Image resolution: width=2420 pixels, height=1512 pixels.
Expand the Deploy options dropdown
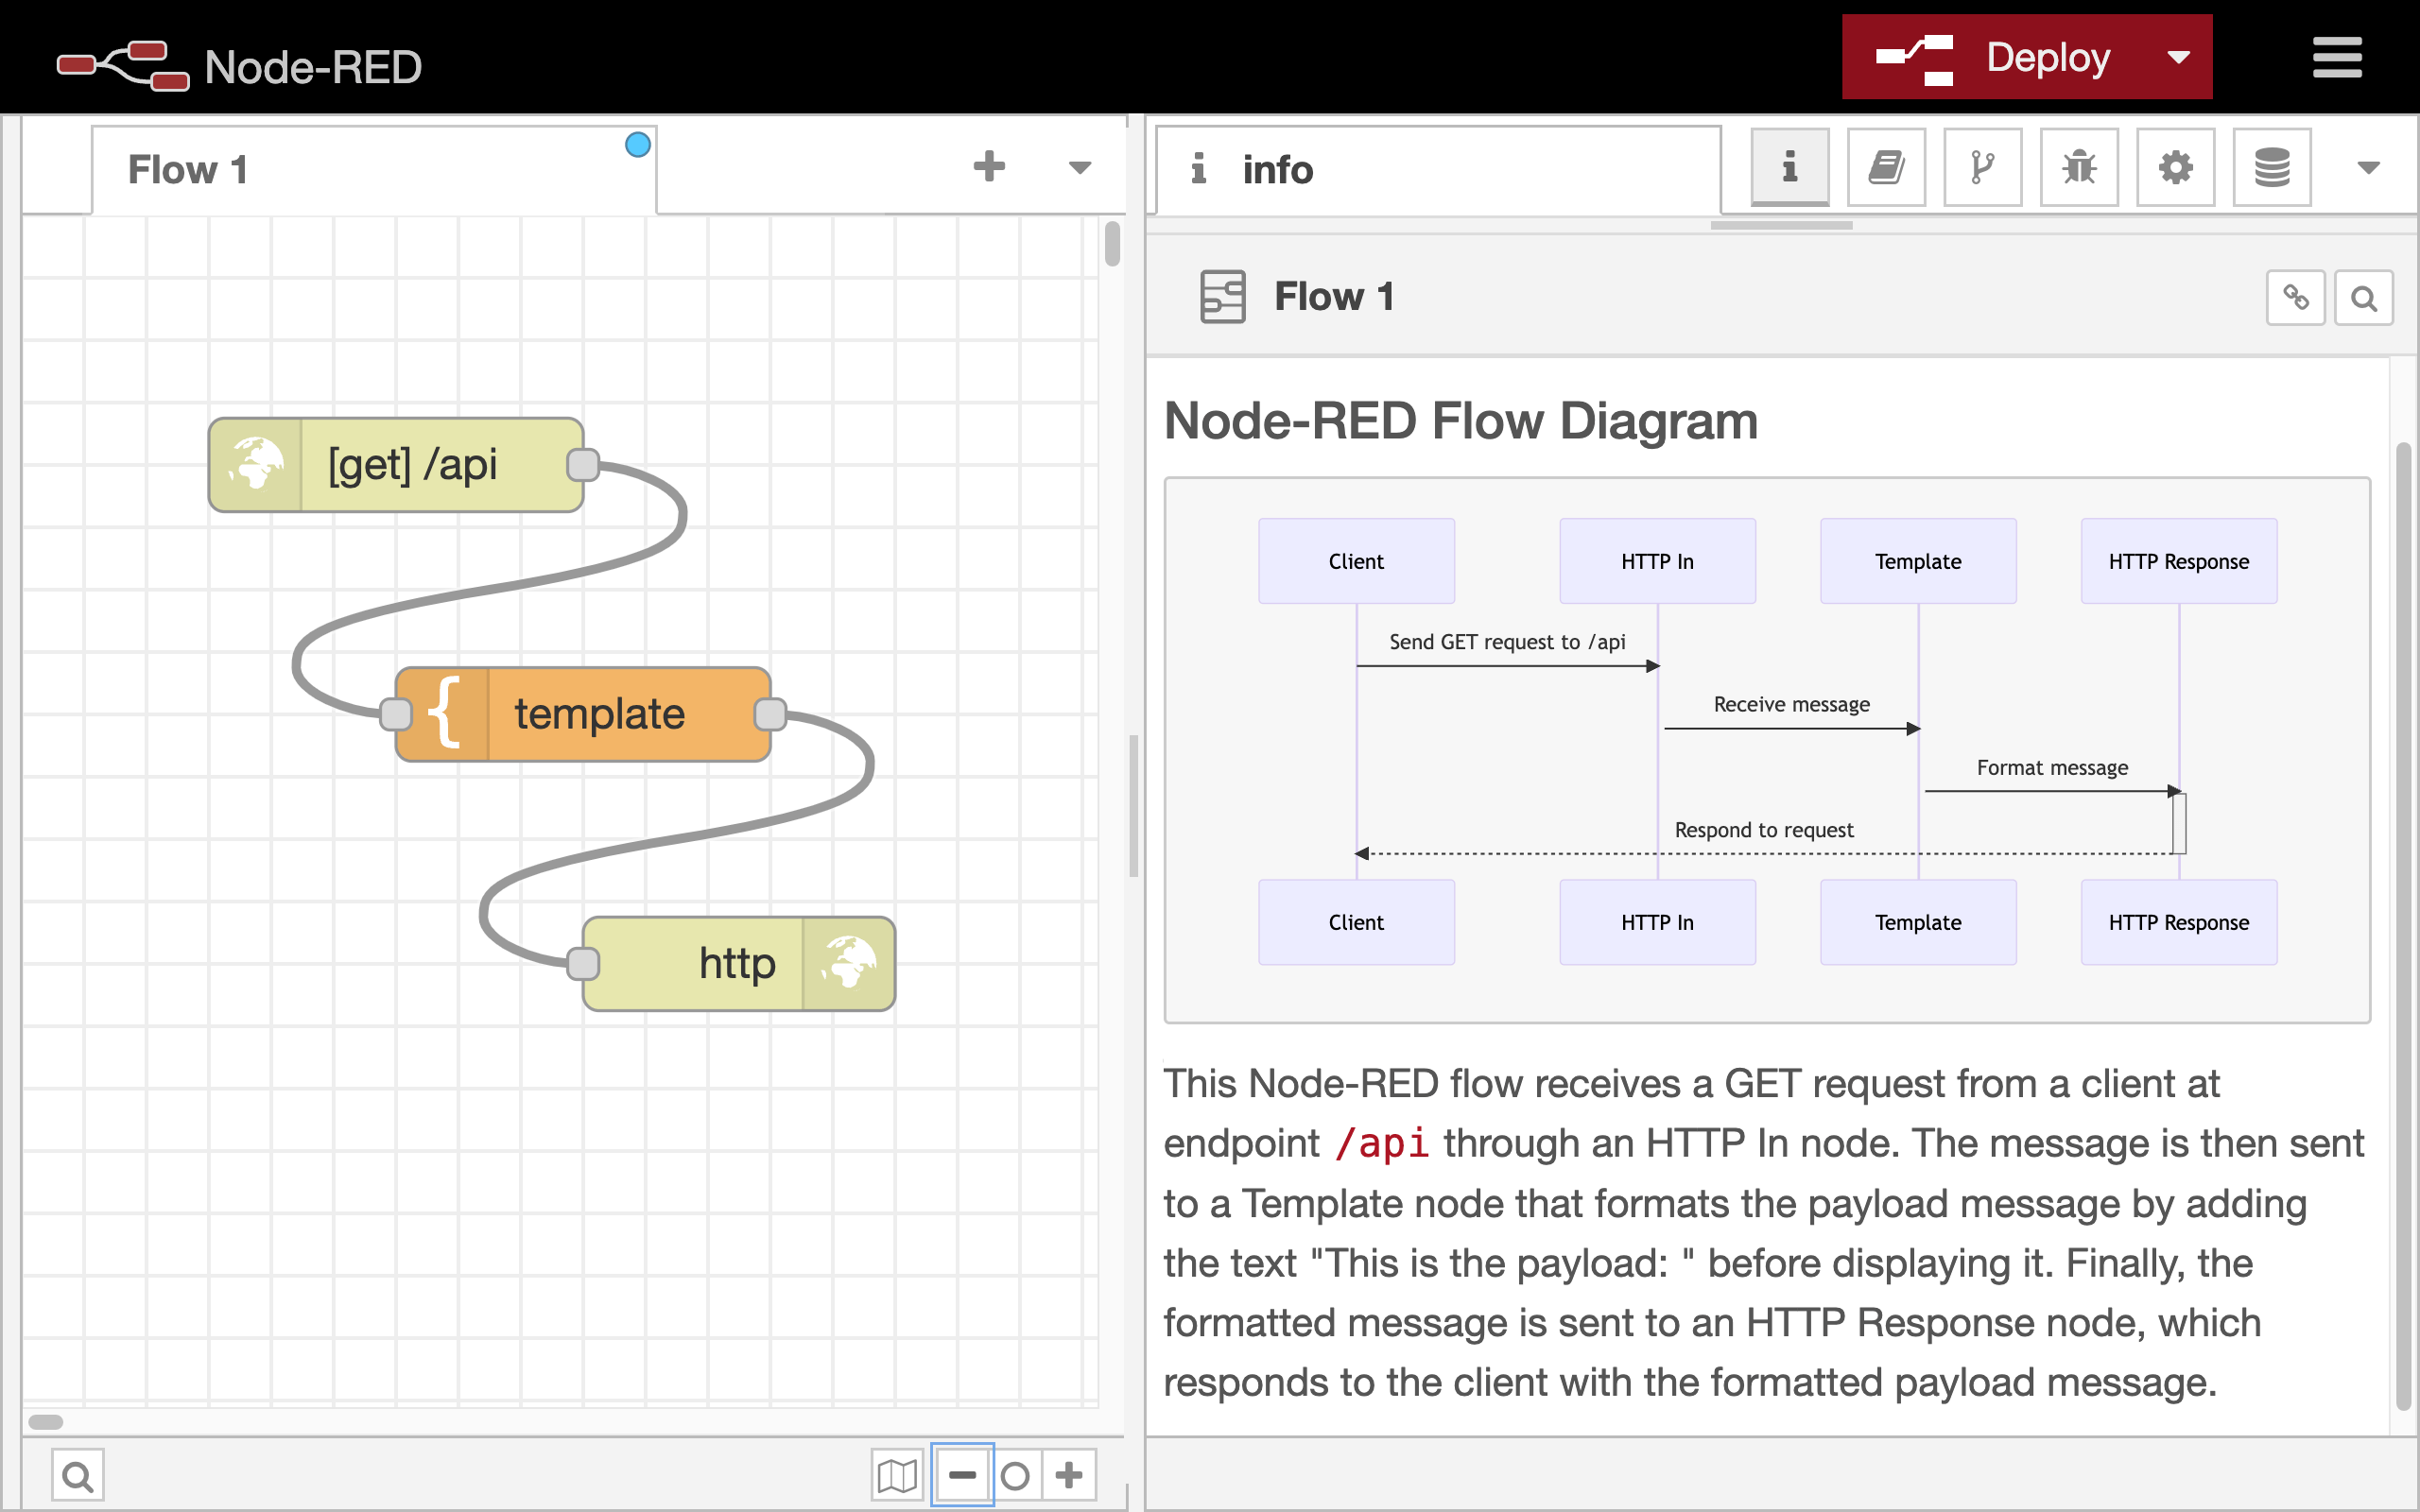(2180, 57)
